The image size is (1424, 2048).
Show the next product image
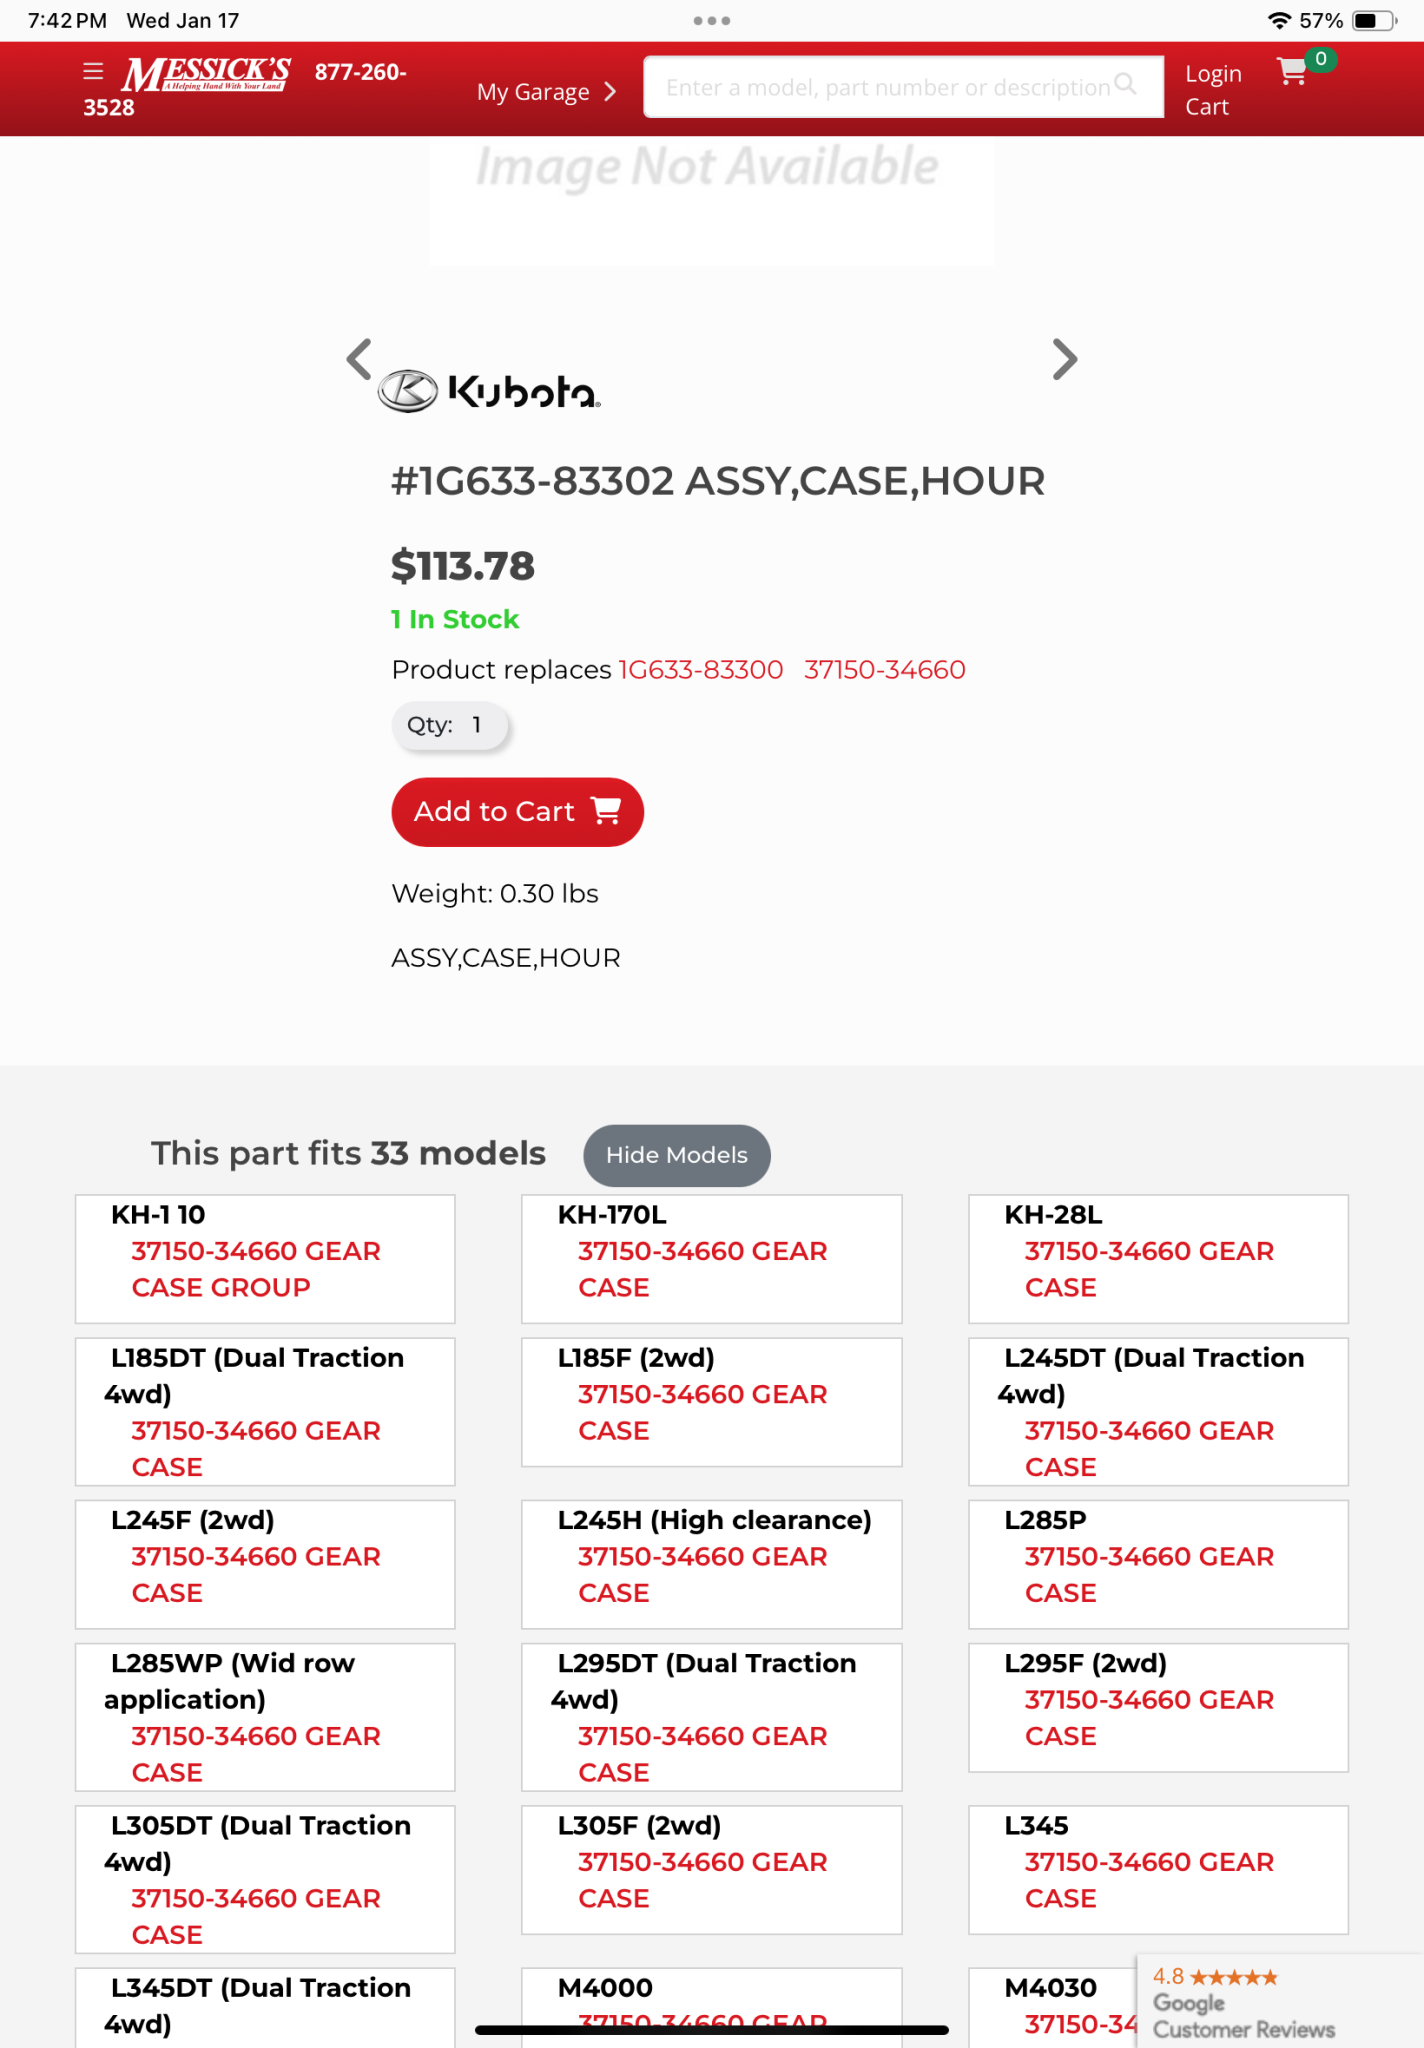click(x=1065, y=359)
